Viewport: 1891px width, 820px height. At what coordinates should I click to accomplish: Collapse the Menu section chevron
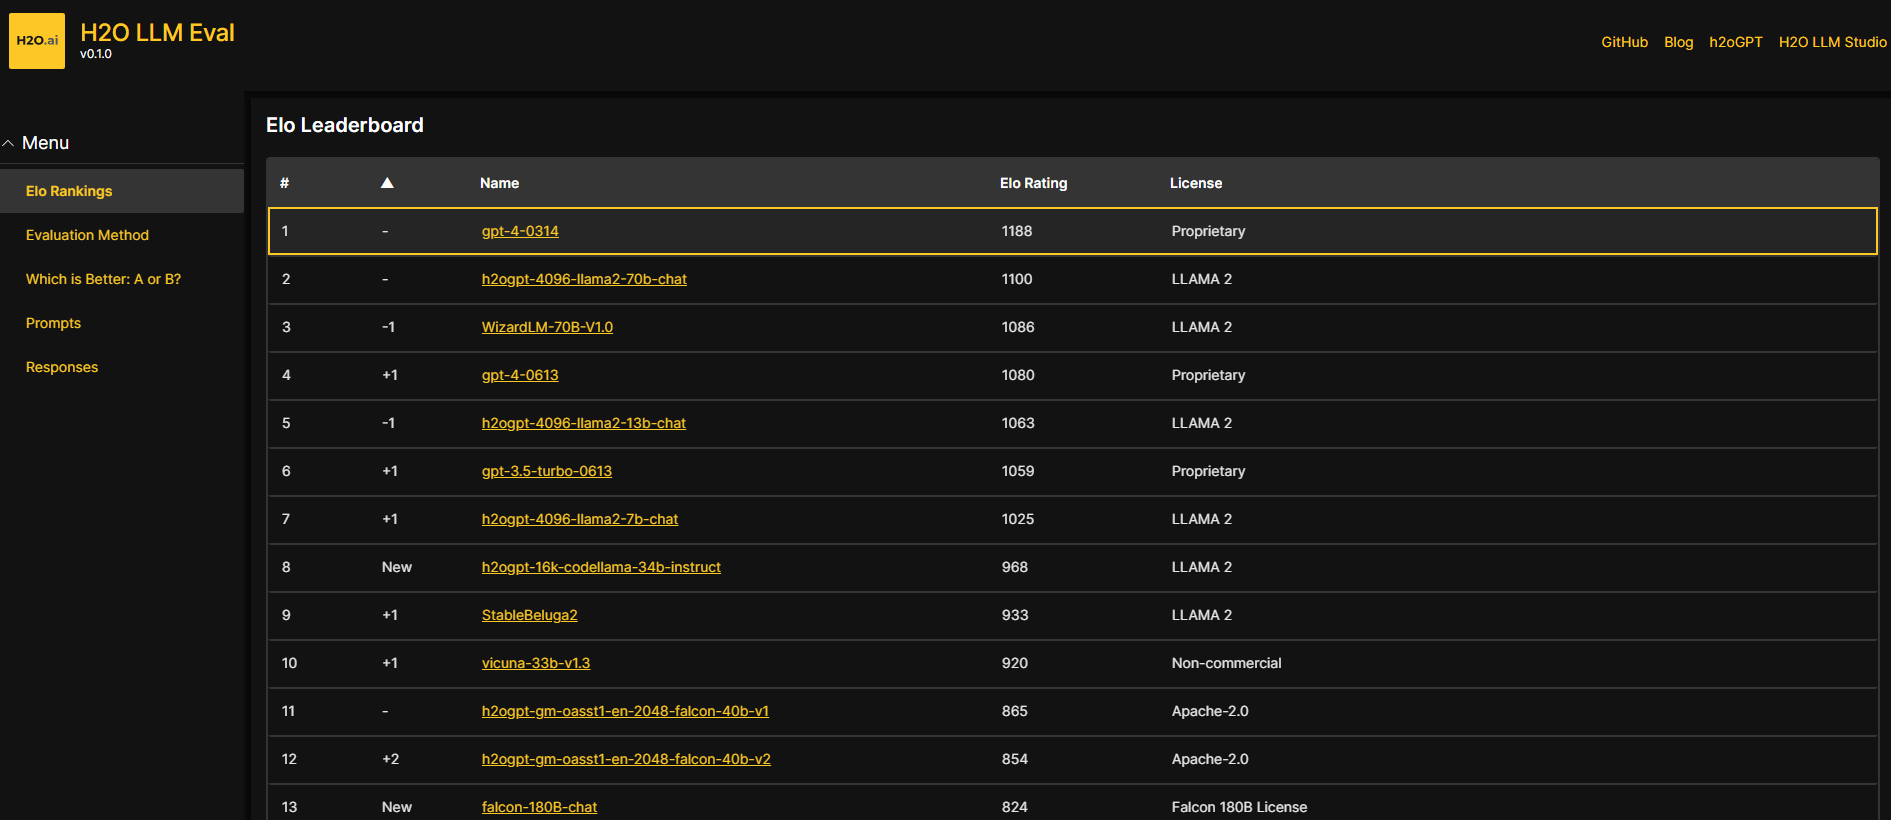(x=8, y=144)
